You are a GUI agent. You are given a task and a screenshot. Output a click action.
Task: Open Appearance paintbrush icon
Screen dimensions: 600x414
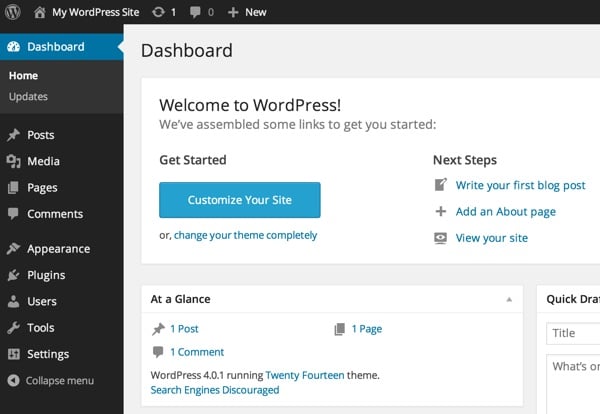click(13, 249)
